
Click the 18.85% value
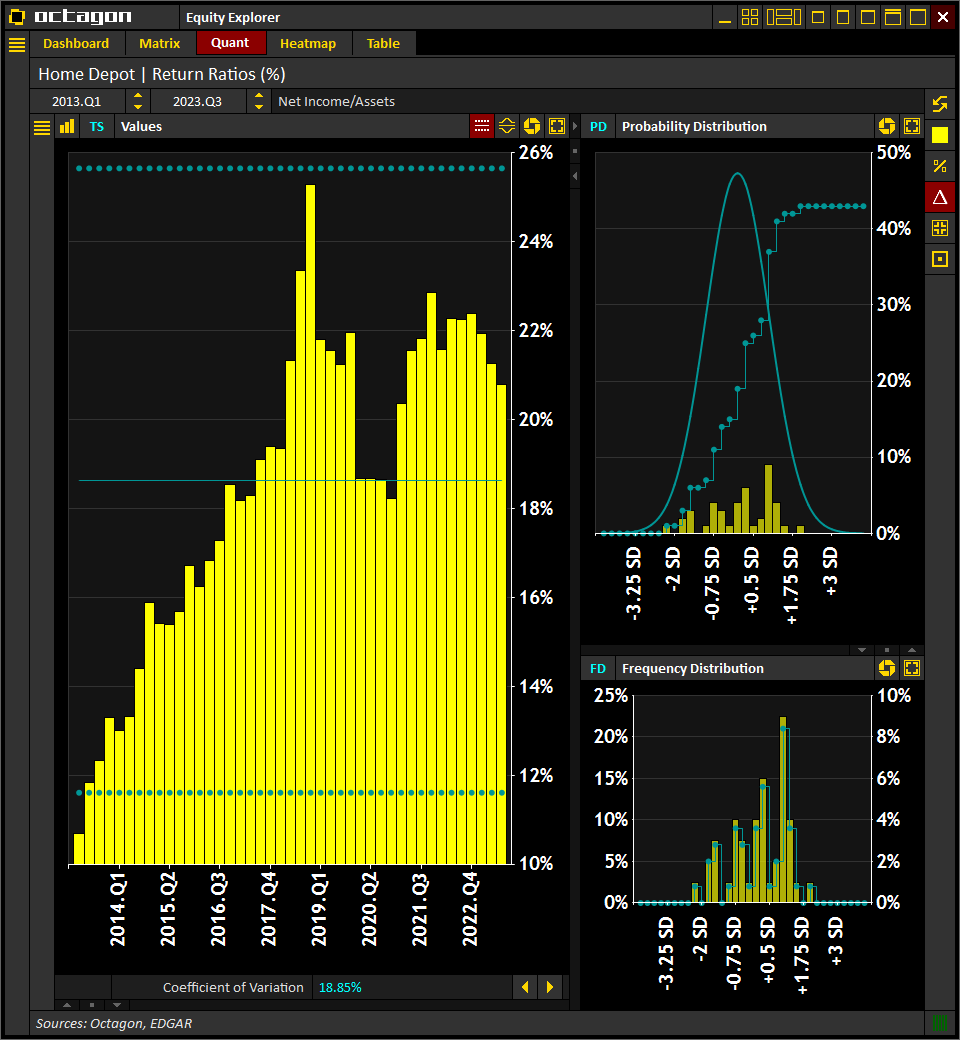(x=340, y=988)
